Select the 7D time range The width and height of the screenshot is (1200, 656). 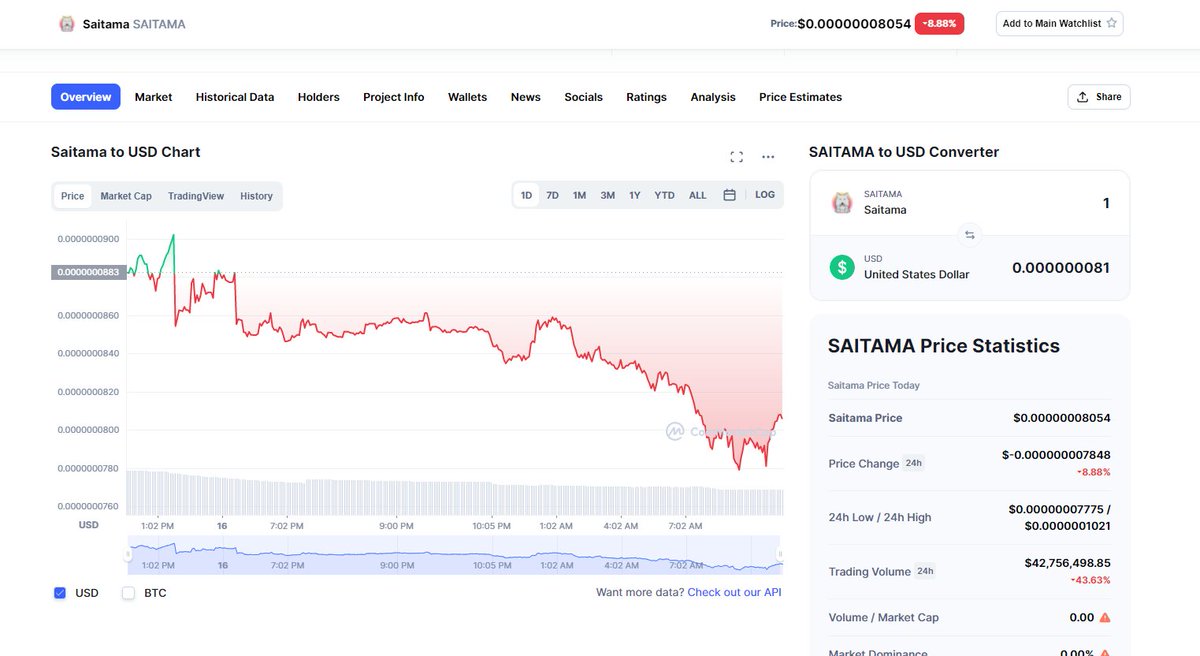click(553, 195)
